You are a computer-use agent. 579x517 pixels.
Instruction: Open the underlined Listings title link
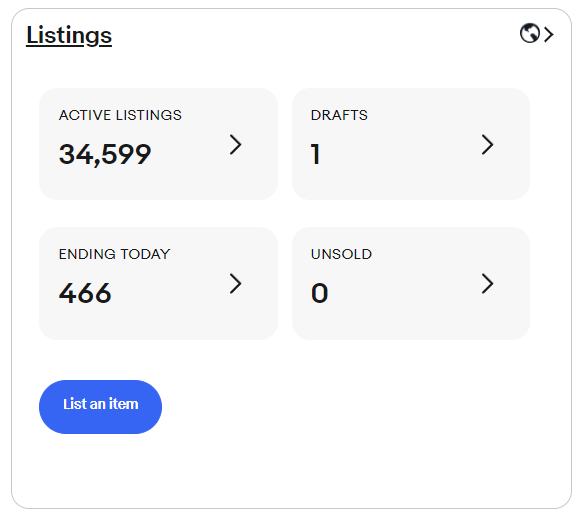click(69, 36)
